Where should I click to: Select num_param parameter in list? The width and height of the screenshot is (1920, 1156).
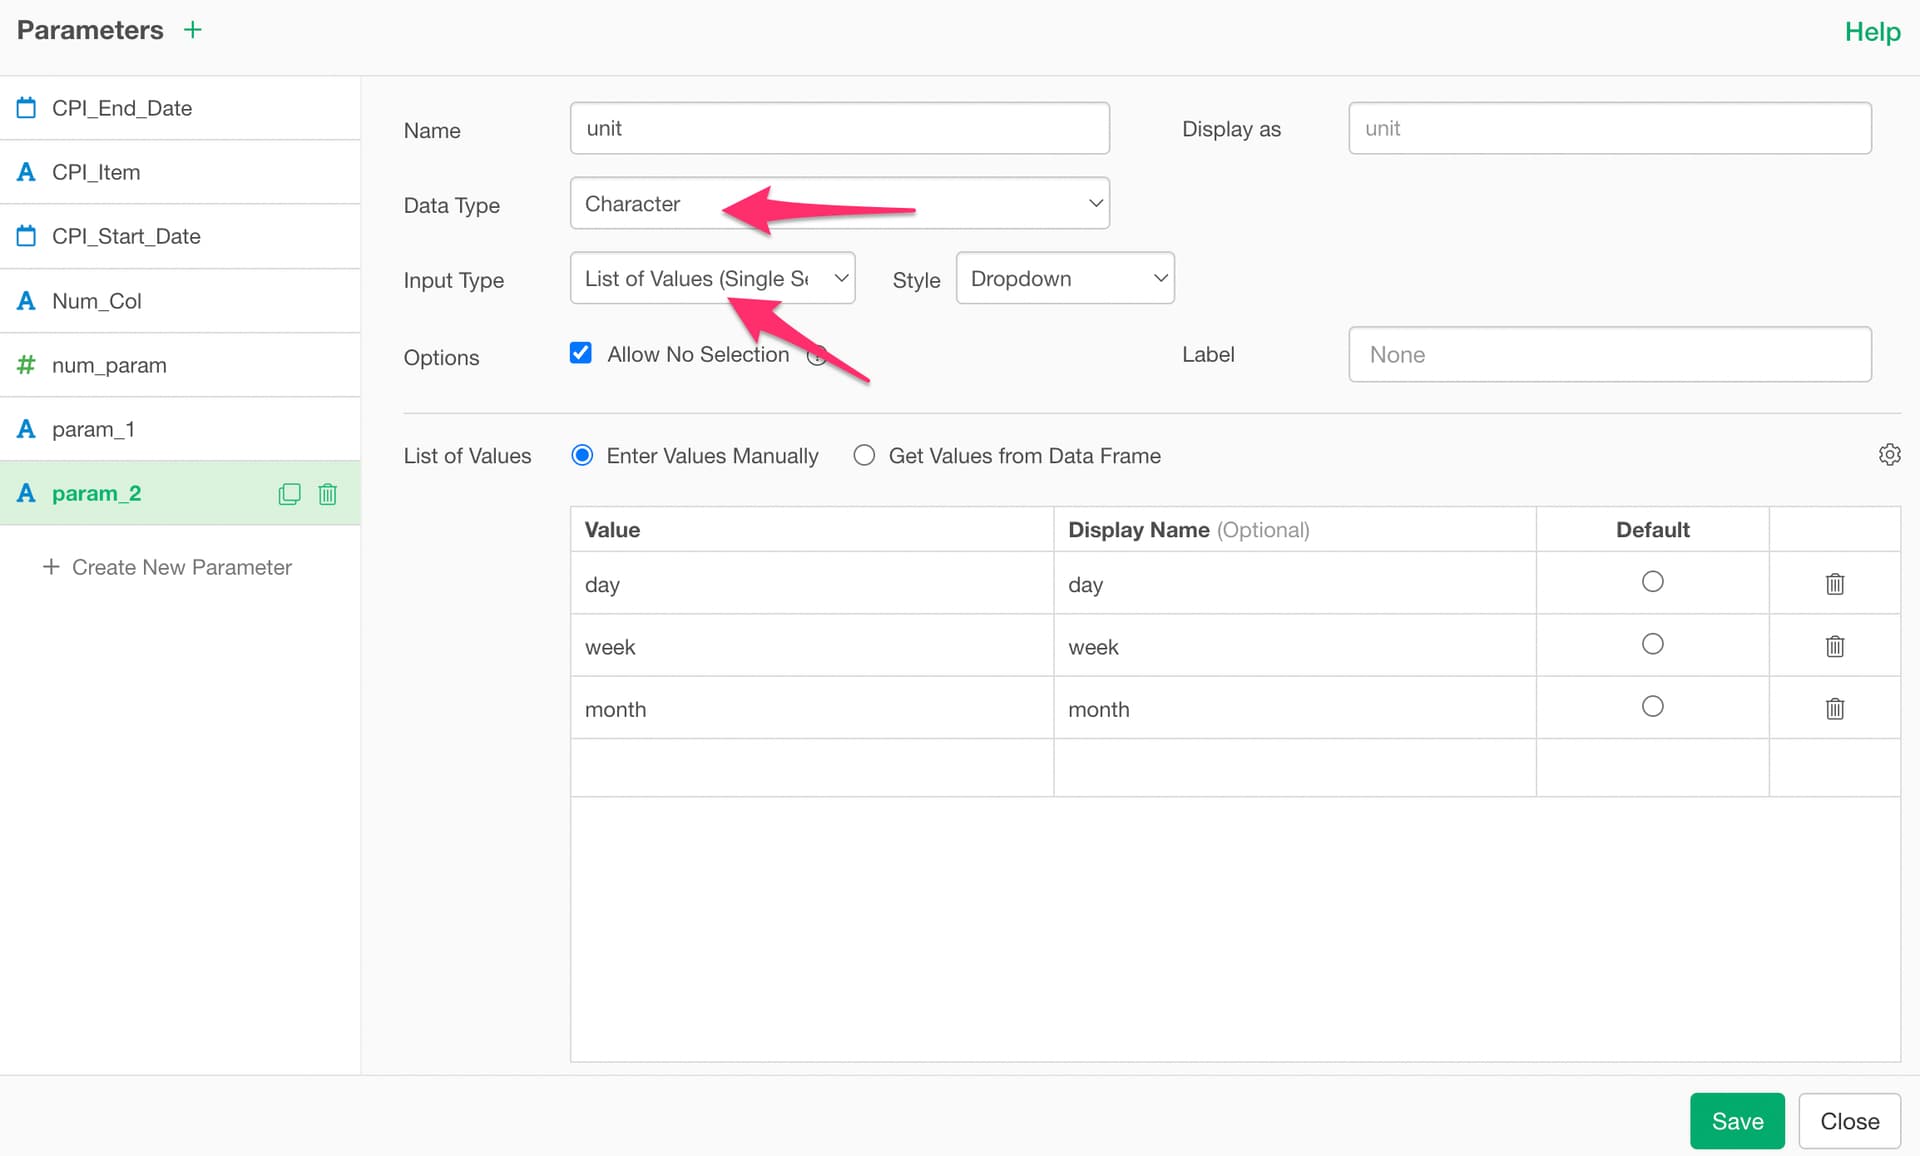[180, 365]
